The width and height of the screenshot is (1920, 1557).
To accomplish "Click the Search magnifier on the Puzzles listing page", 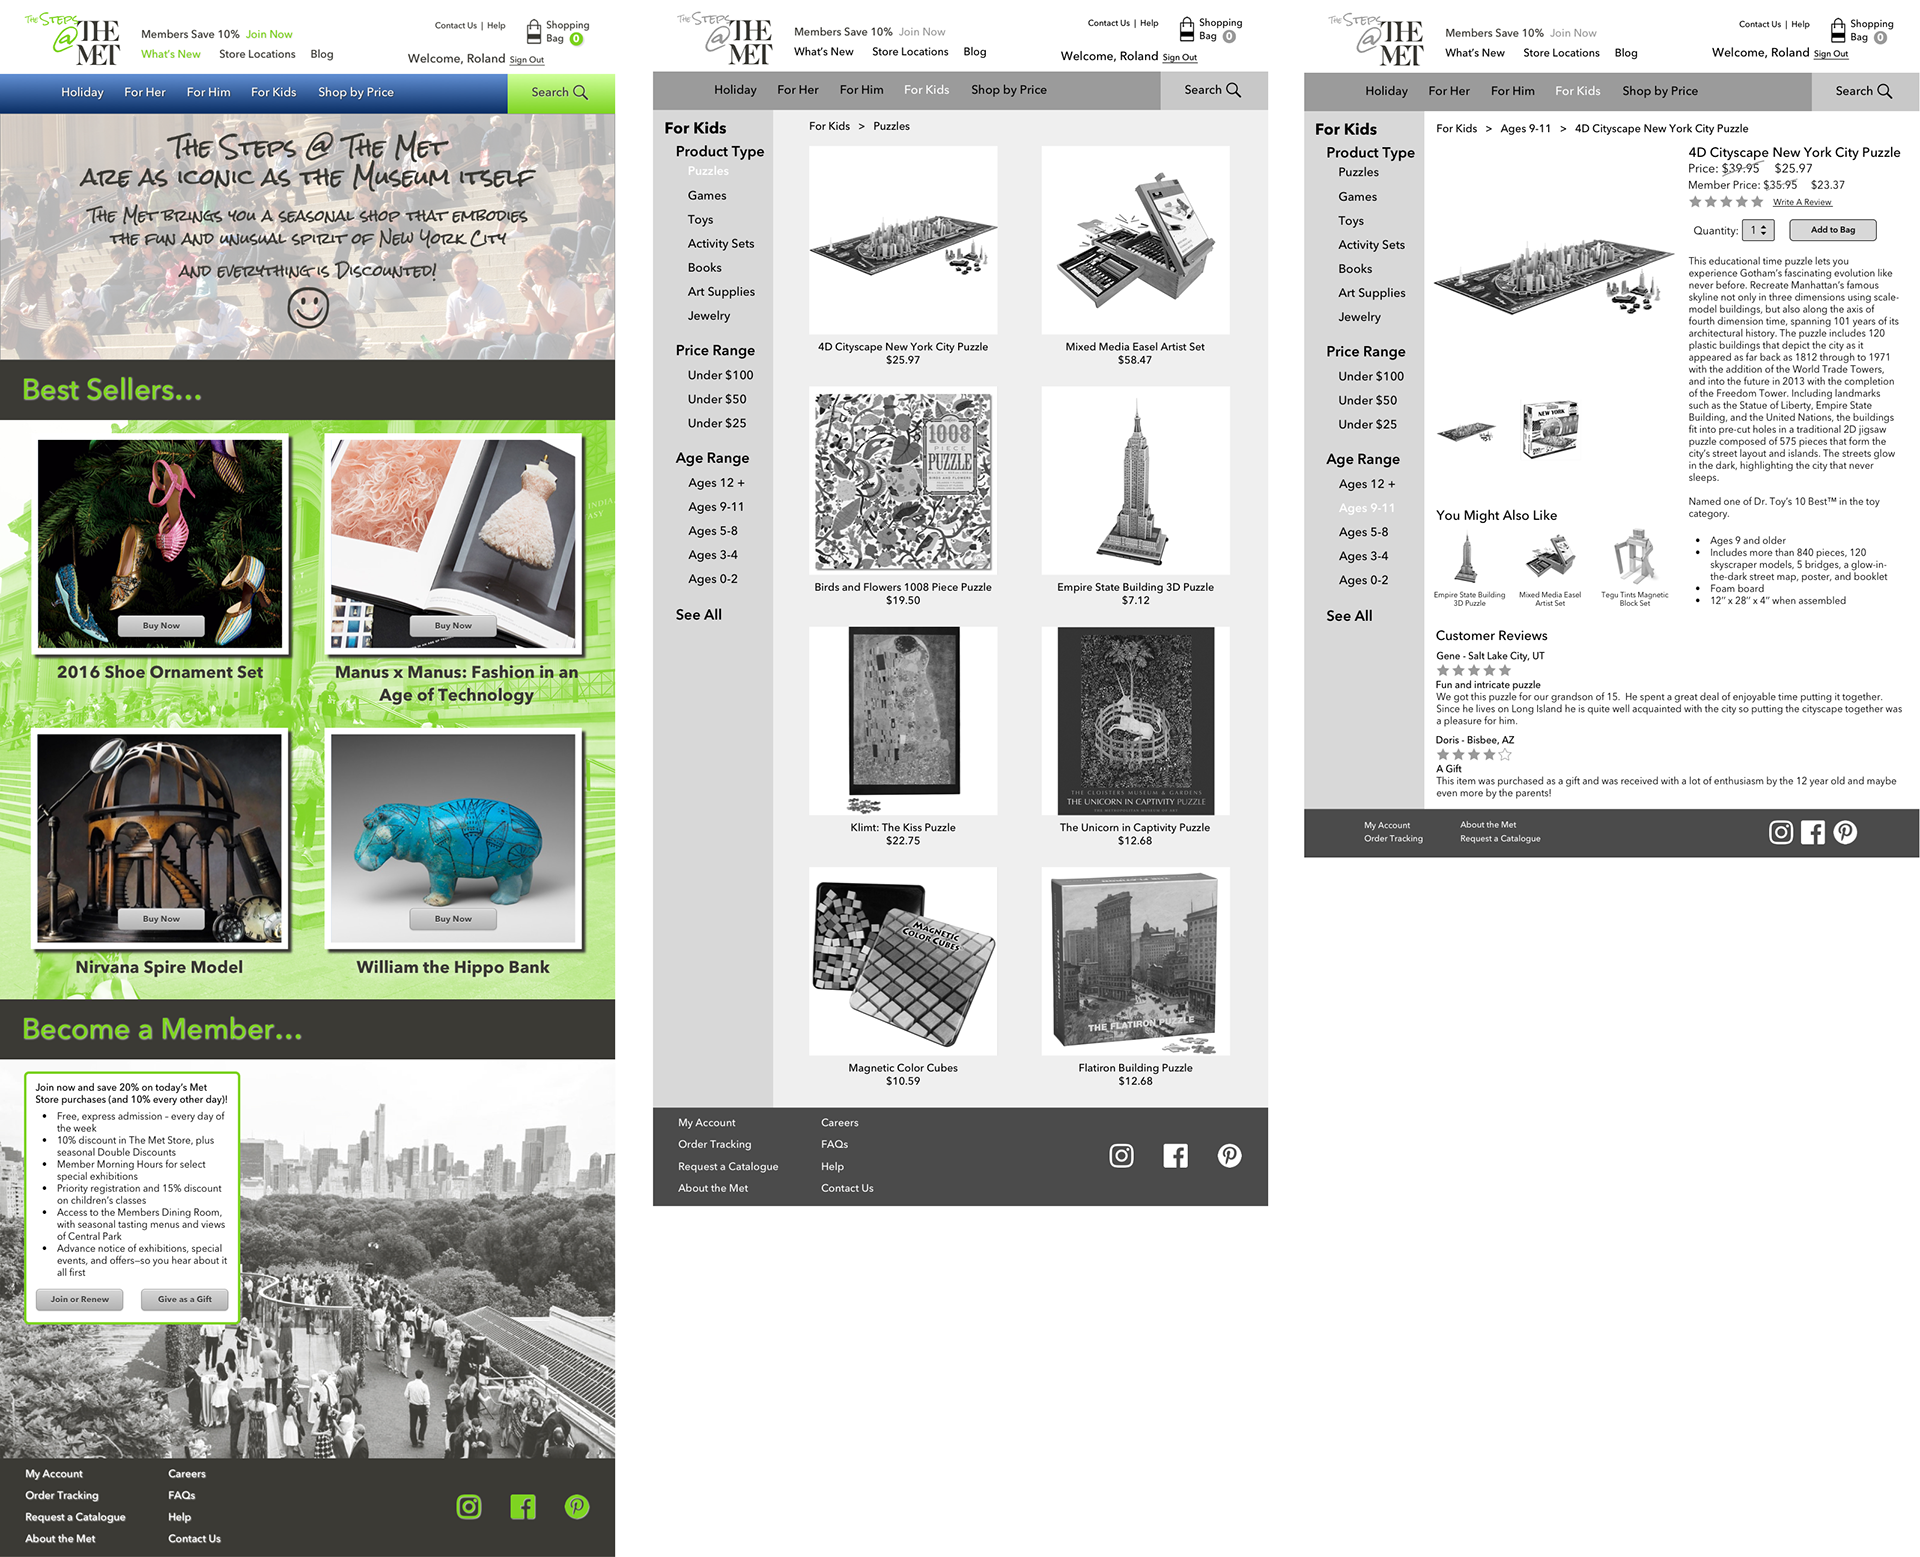I will [x=1233, y=90].
